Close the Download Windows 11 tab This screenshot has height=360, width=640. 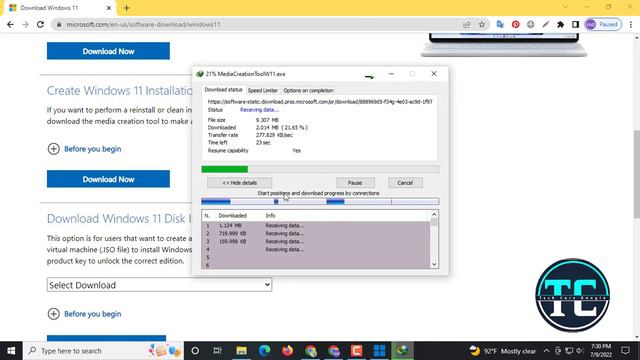tap(109, 8)
